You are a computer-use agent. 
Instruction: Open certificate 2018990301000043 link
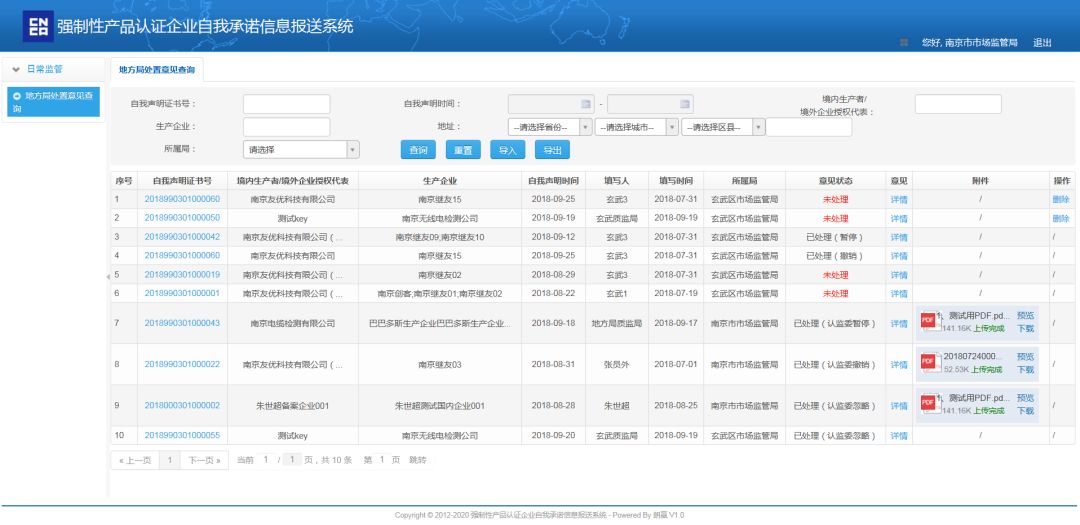point(182,323)
